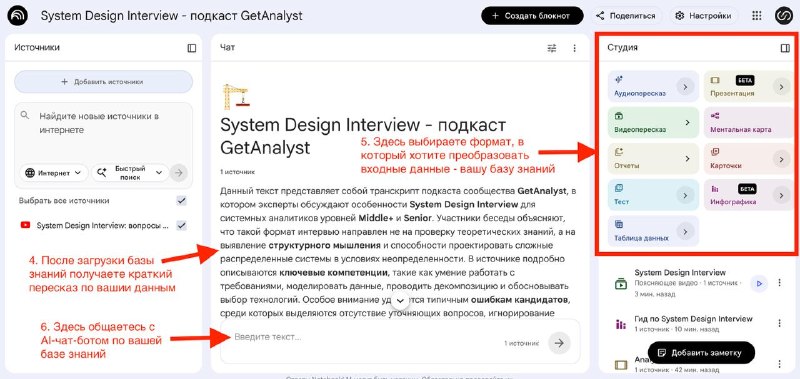Open the Интернет dropdown

point(53,173)
